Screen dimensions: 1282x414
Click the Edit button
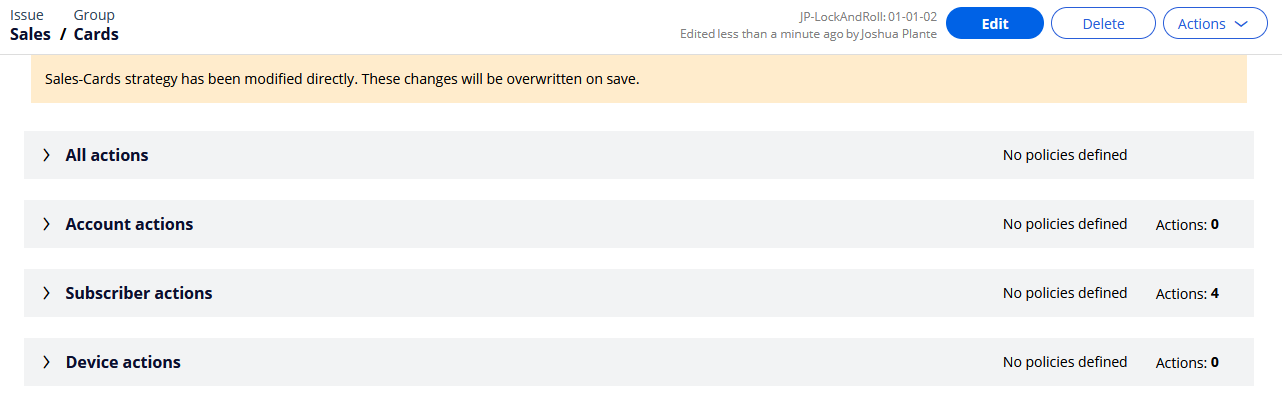point(994,24)
